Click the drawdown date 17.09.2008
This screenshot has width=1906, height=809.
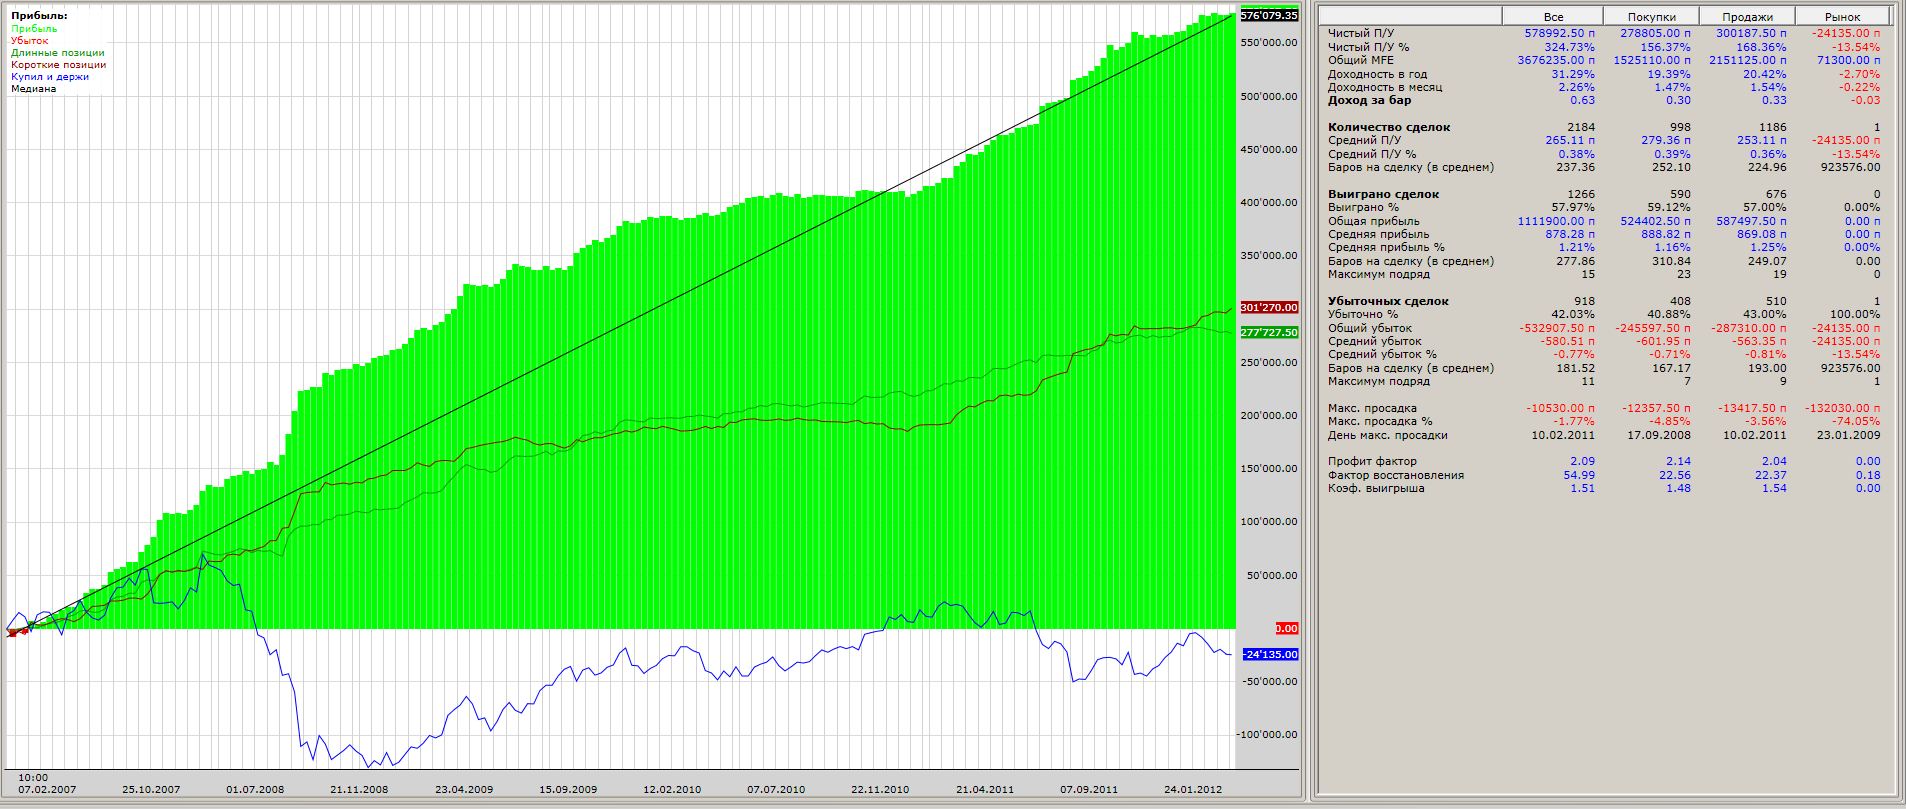tap(1659, 435)
